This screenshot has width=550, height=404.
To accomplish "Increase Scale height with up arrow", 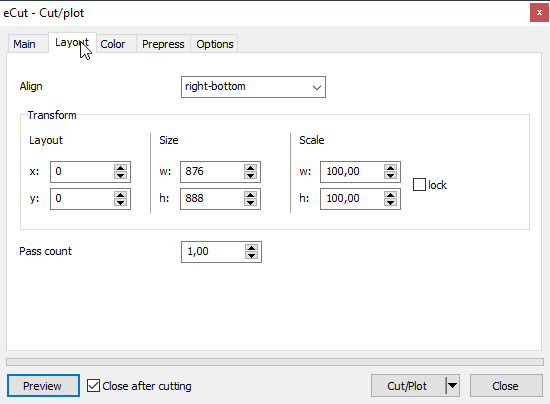I will (390, 195).
